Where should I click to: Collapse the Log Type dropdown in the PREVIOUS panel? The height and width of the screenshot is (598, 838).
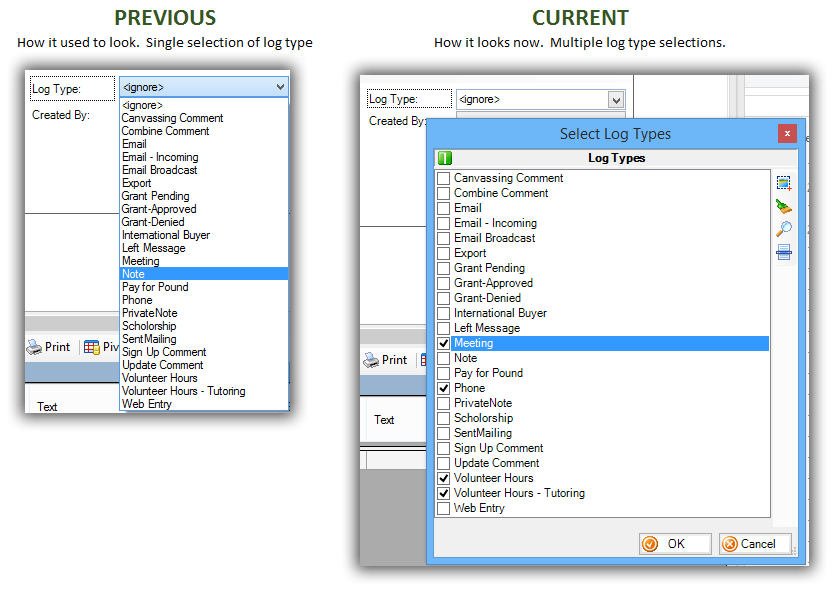click(279, 88)
